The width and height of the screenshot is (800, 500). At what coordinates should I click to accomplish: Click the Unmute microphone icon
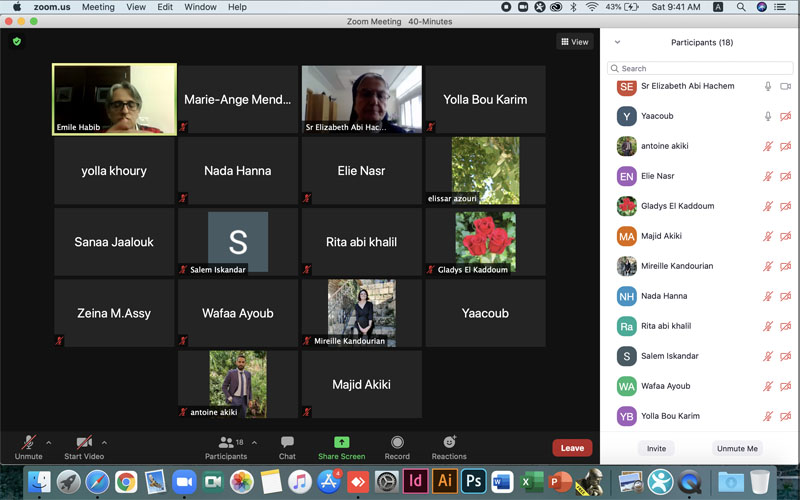click(x=29, y=442)
